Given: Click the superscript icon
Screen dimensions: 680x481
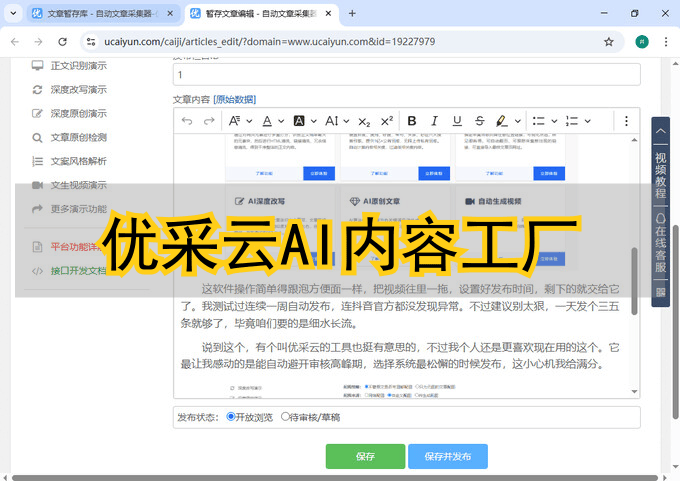Looking at the screenshot, I should click(387, 121).
